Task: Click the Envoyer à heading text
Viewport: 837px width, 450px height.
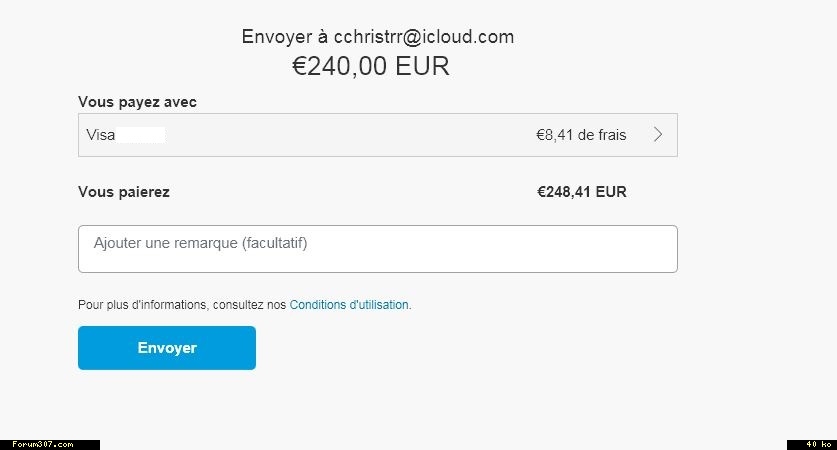Action: pyautogui.click(x=285, y=37)
